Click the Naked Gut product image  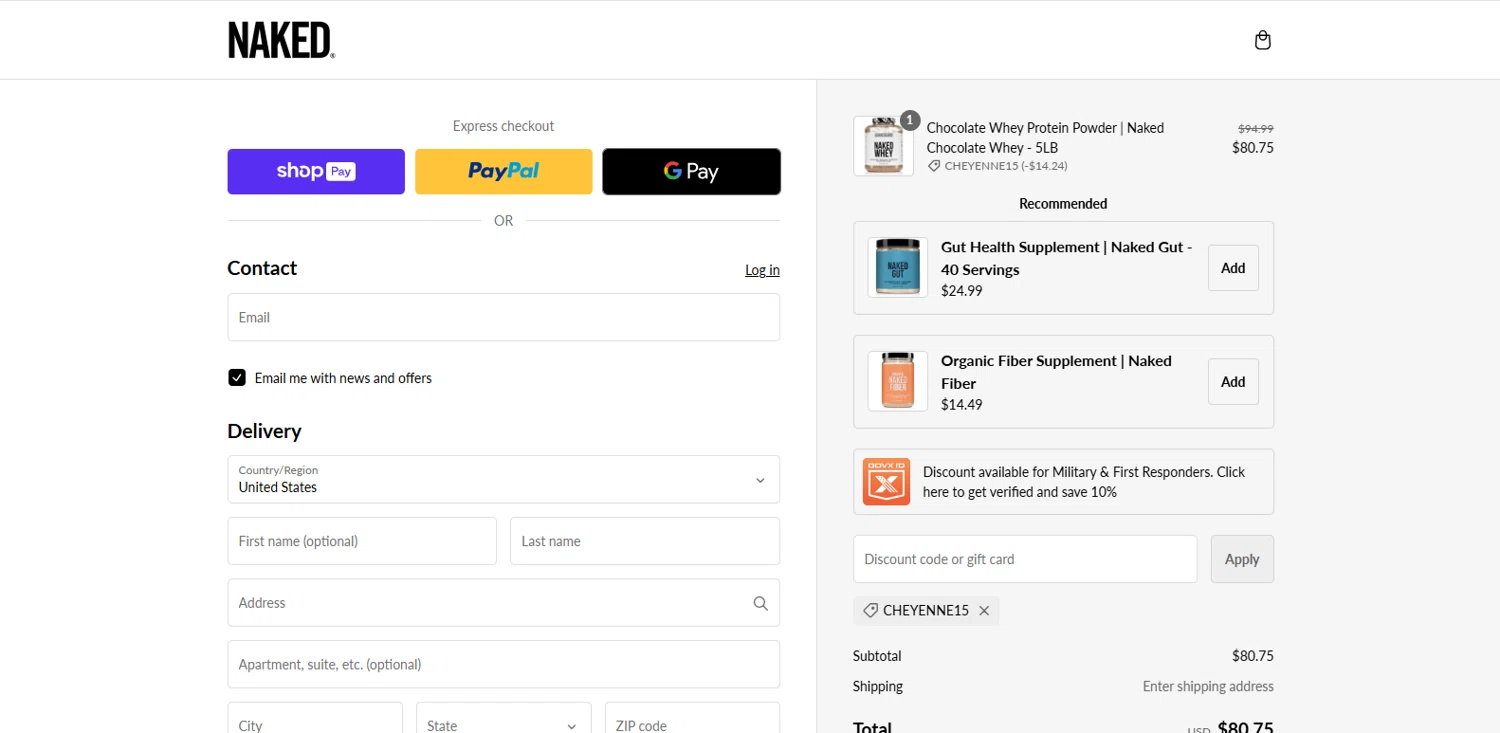click(897, 267)
